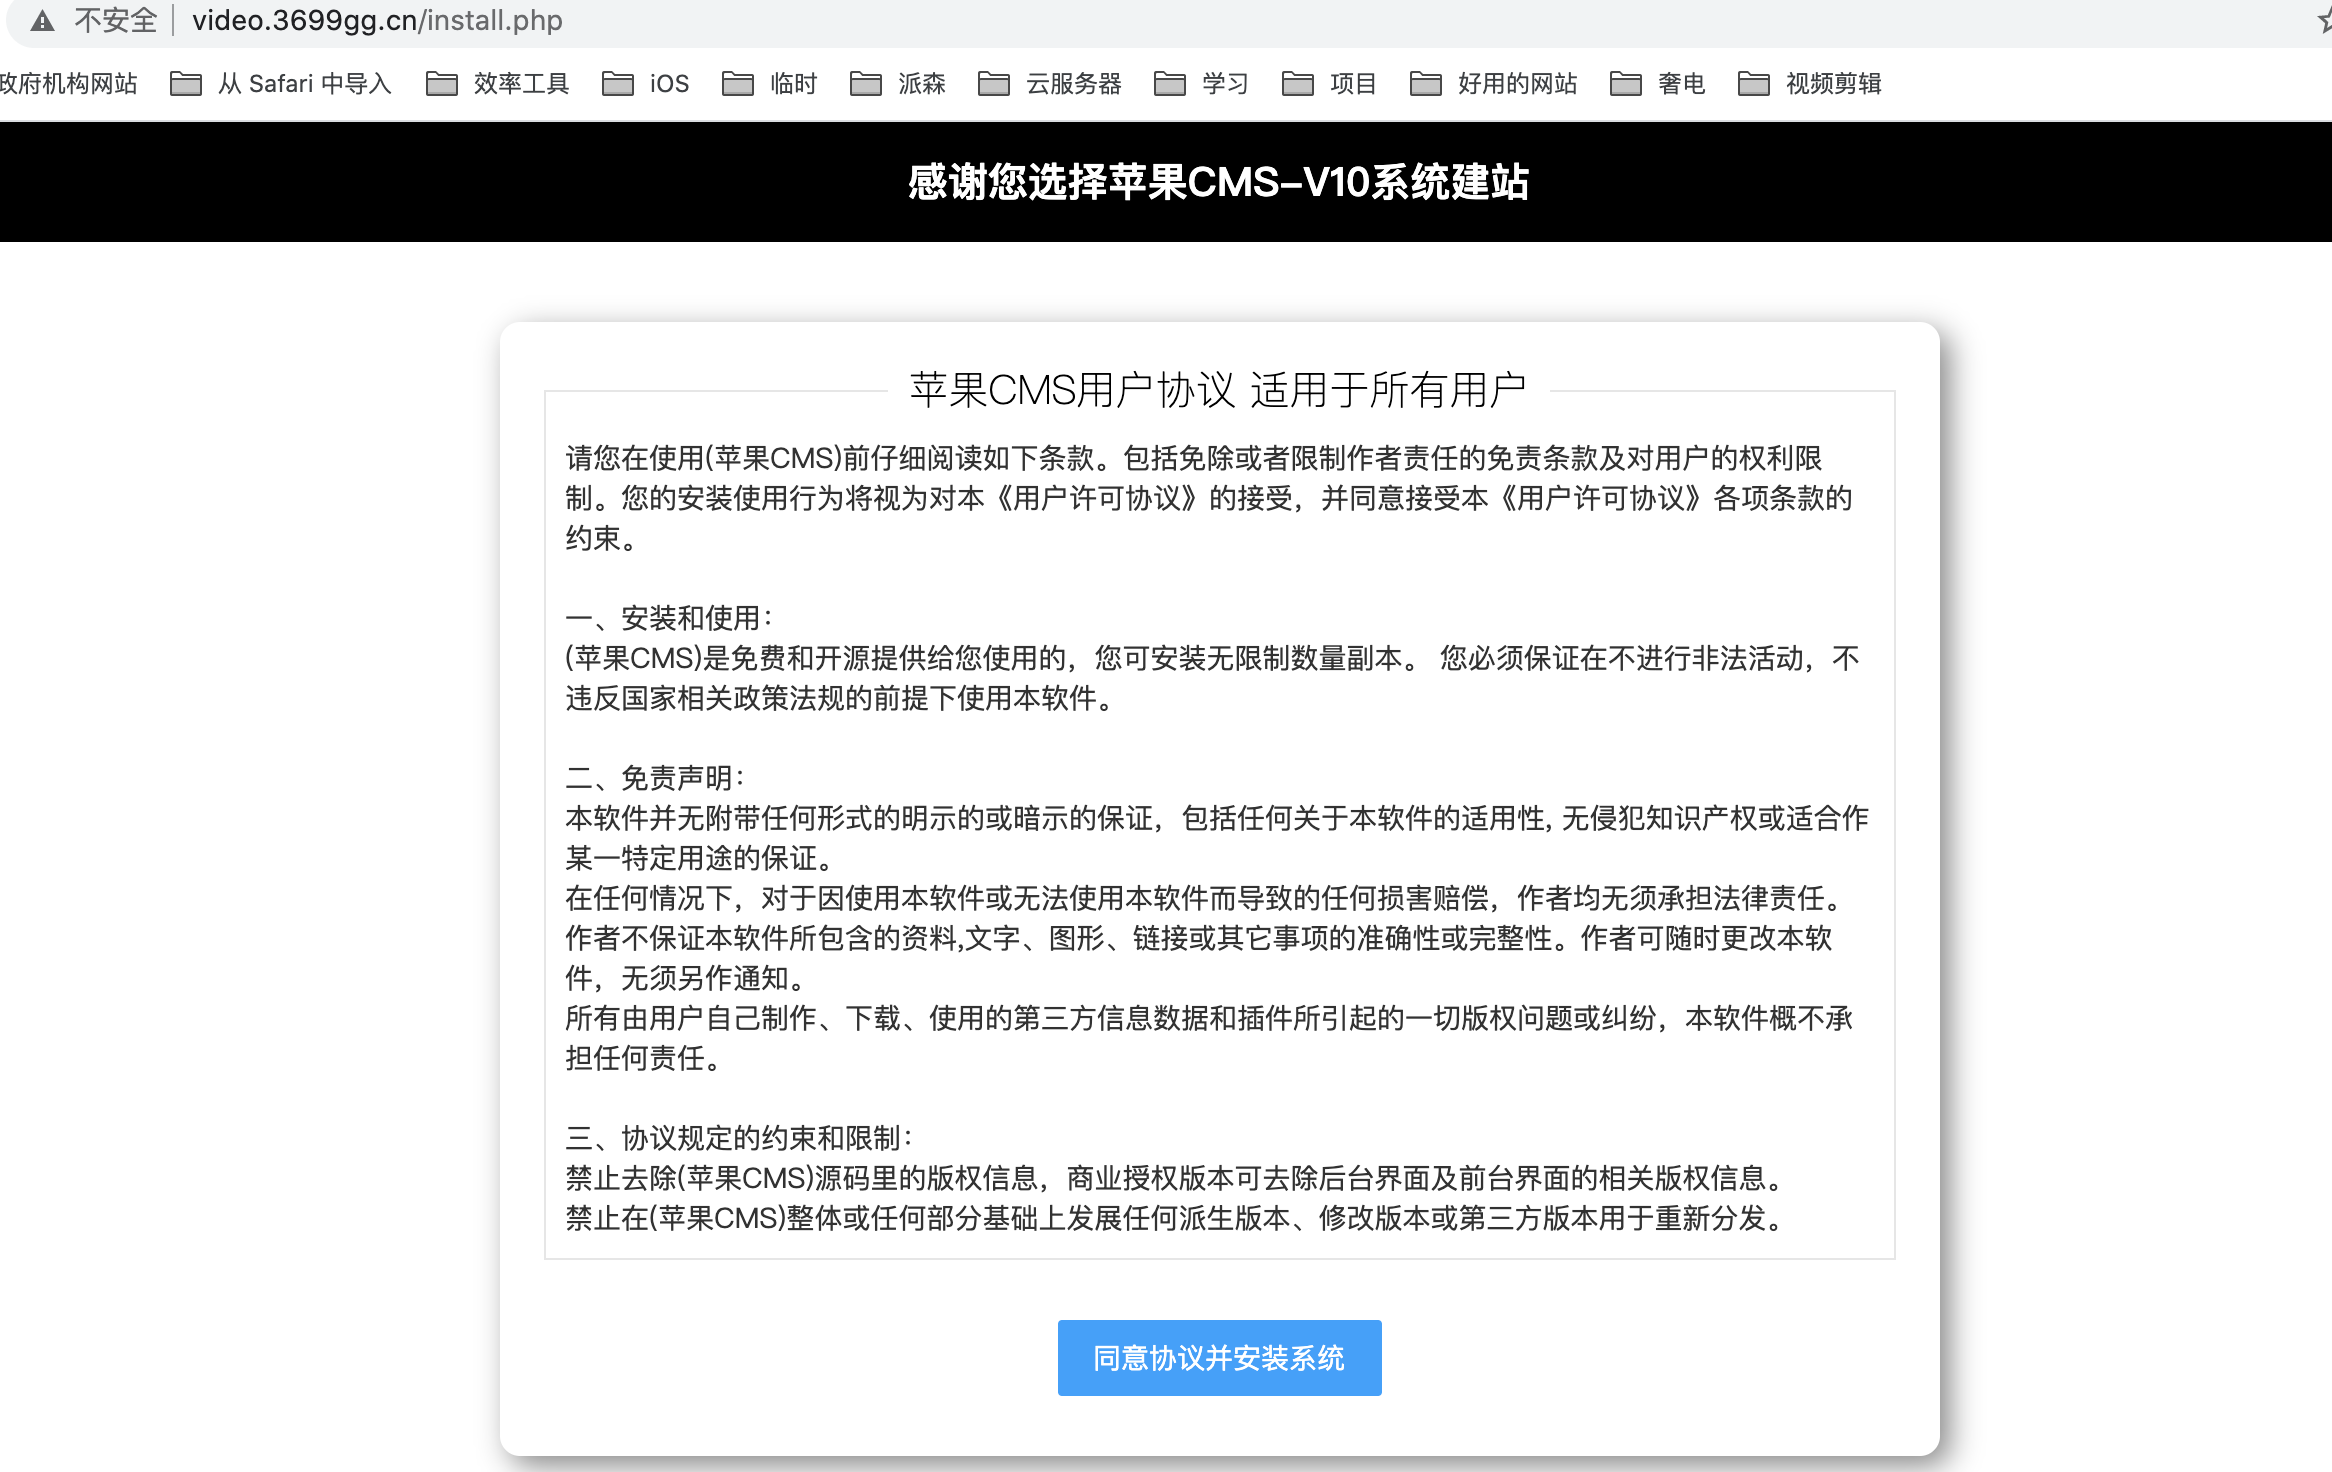
Task: Open the 派森 bookmark folder
Action: tap(897, 84)
